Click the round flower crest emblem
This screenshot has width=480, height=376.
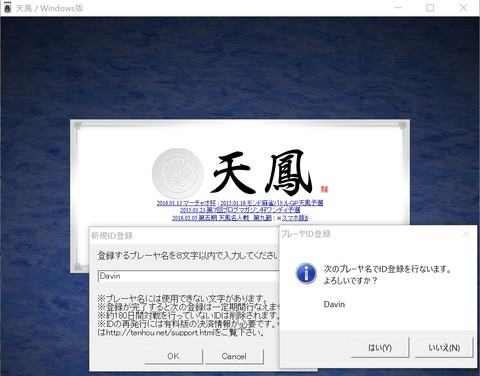tap(177, 173)
